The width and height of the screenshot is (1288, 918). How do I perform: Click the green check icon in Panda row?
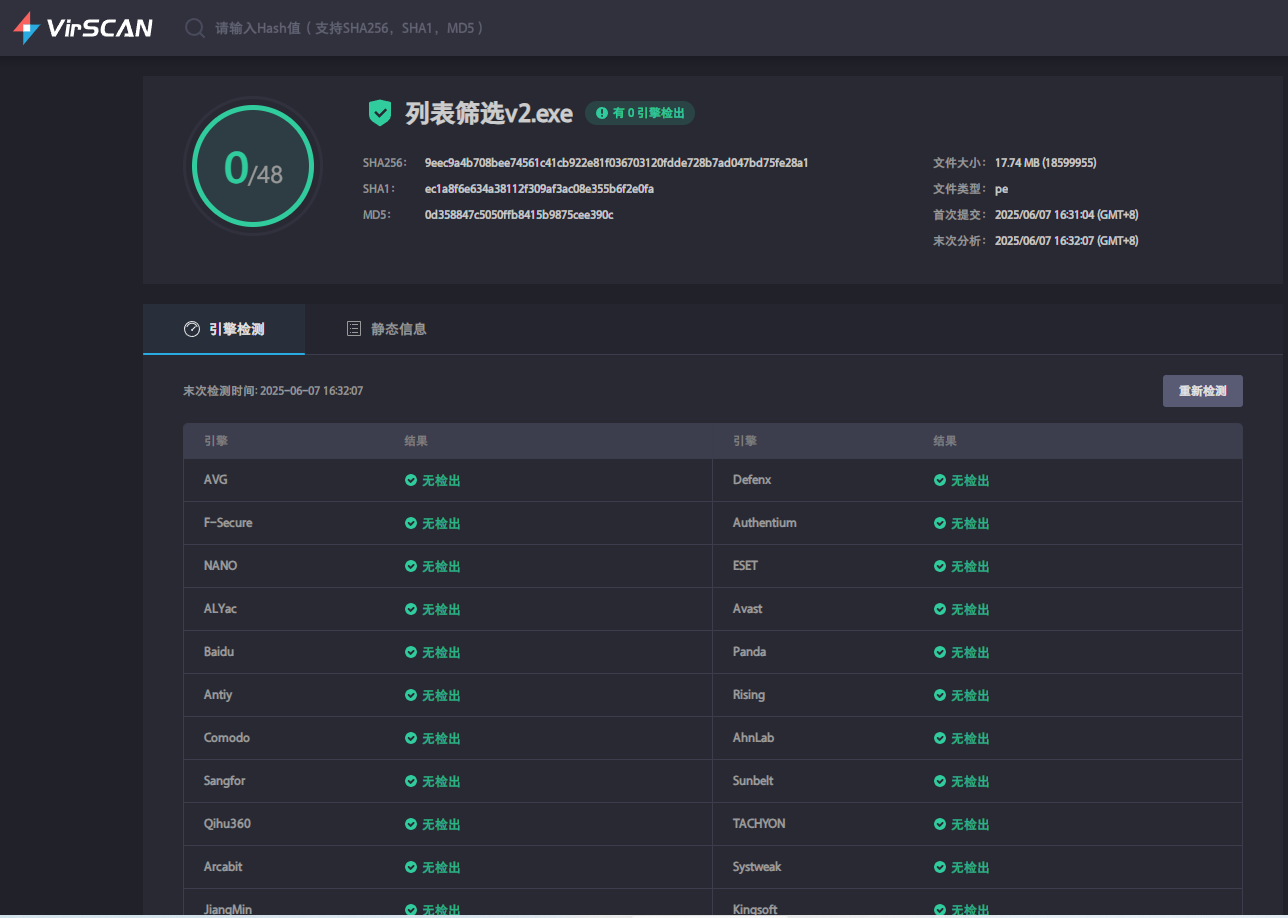coord(940,652)
